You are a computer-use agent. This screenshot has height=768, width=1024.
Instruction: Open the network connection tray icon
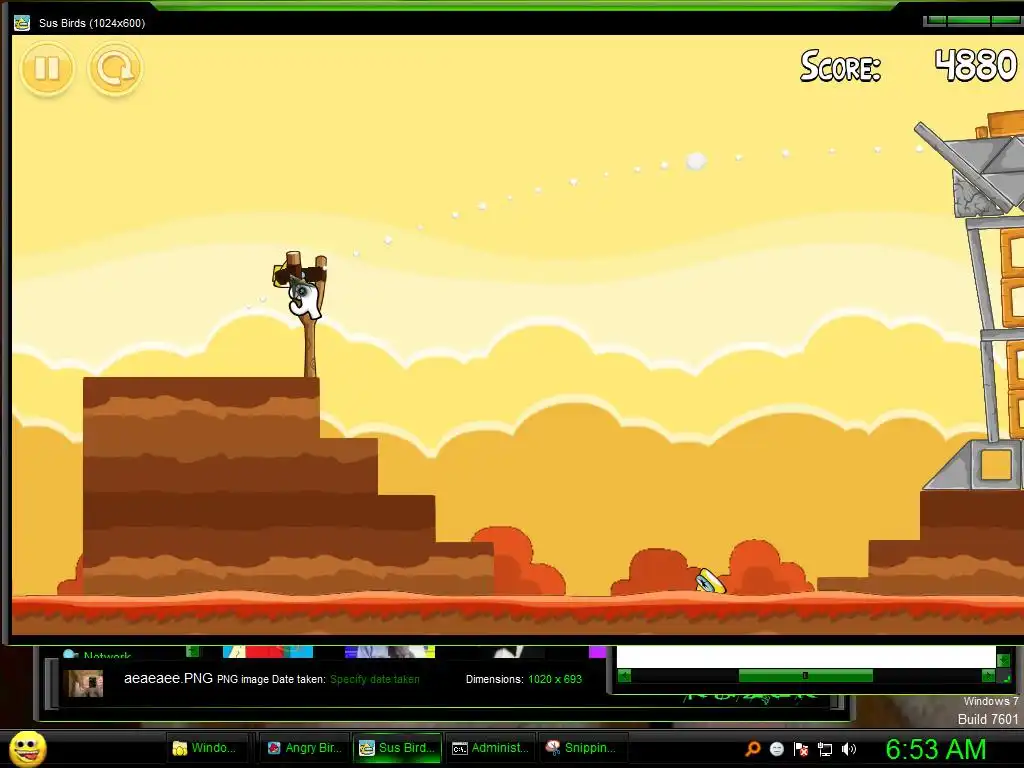[x=825, y=750]
